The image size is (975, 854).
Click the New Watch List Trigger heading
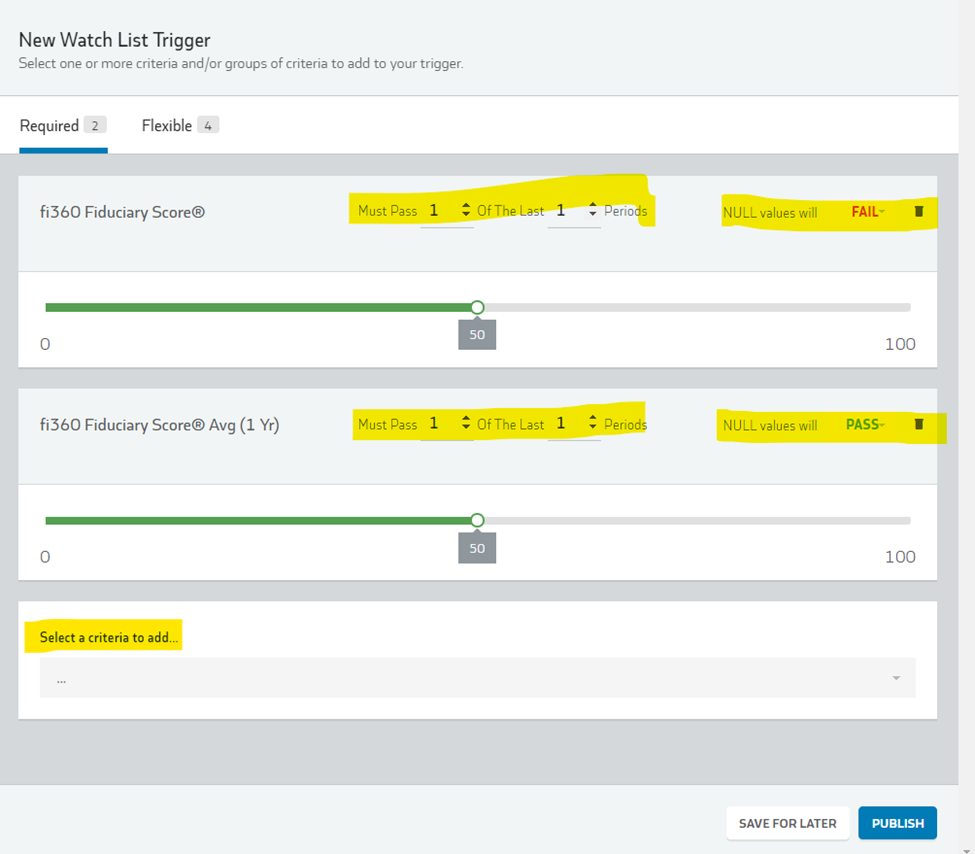point(114,40)
